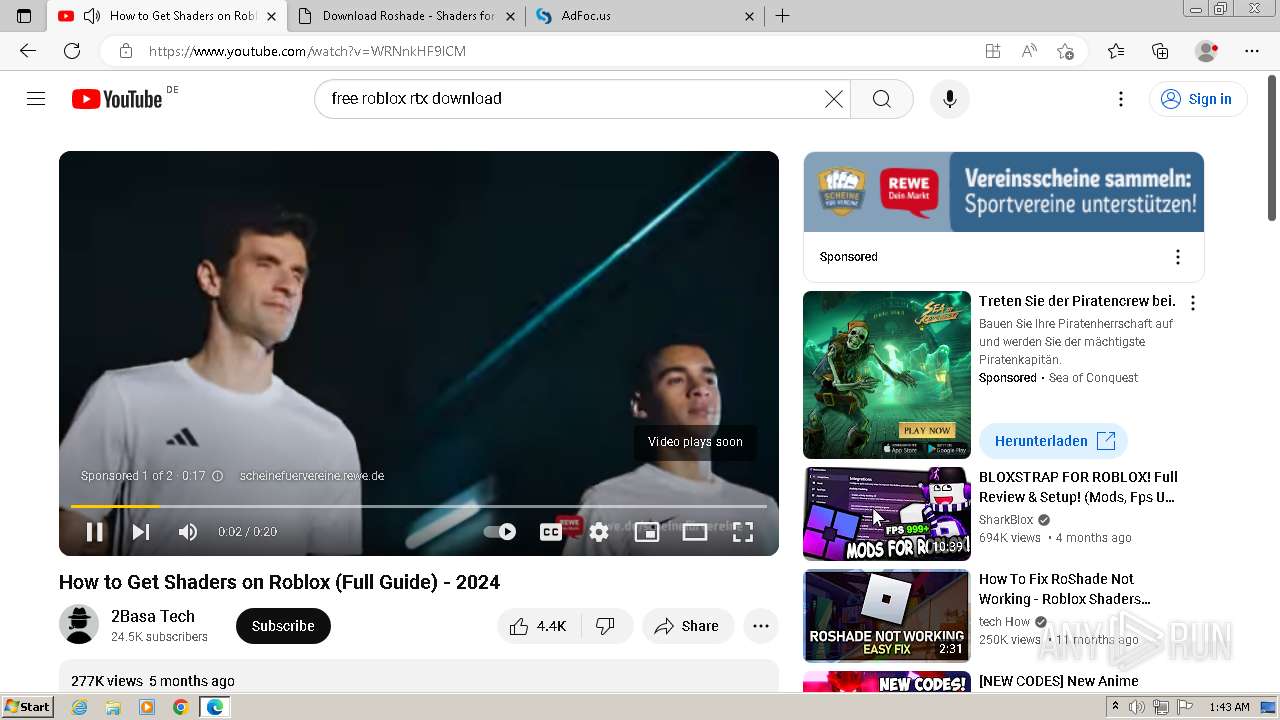
Task: Turn on subtitles with the CC button
Action: pyautogui.click(x=550, y=532)
